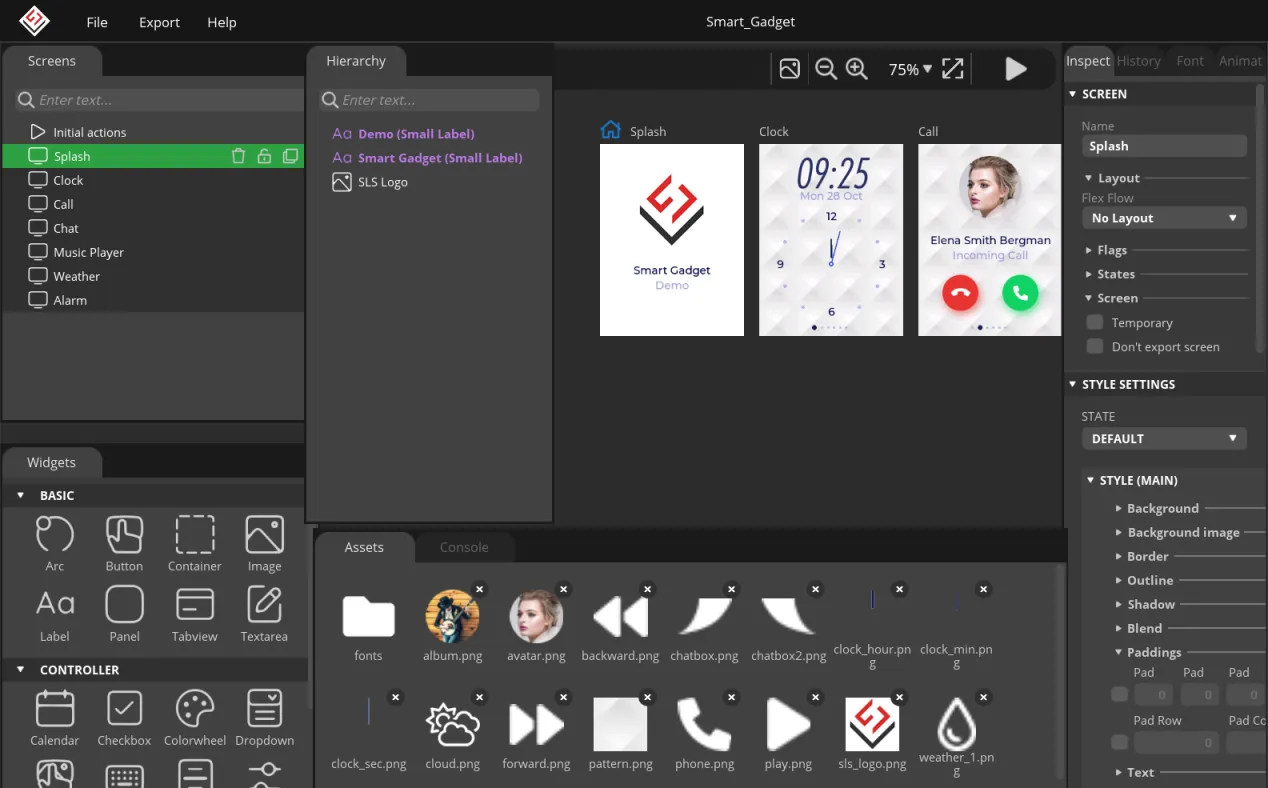Select the Colorwheel widget
This screenshot has width=1268, height=788.
(195, 718)
